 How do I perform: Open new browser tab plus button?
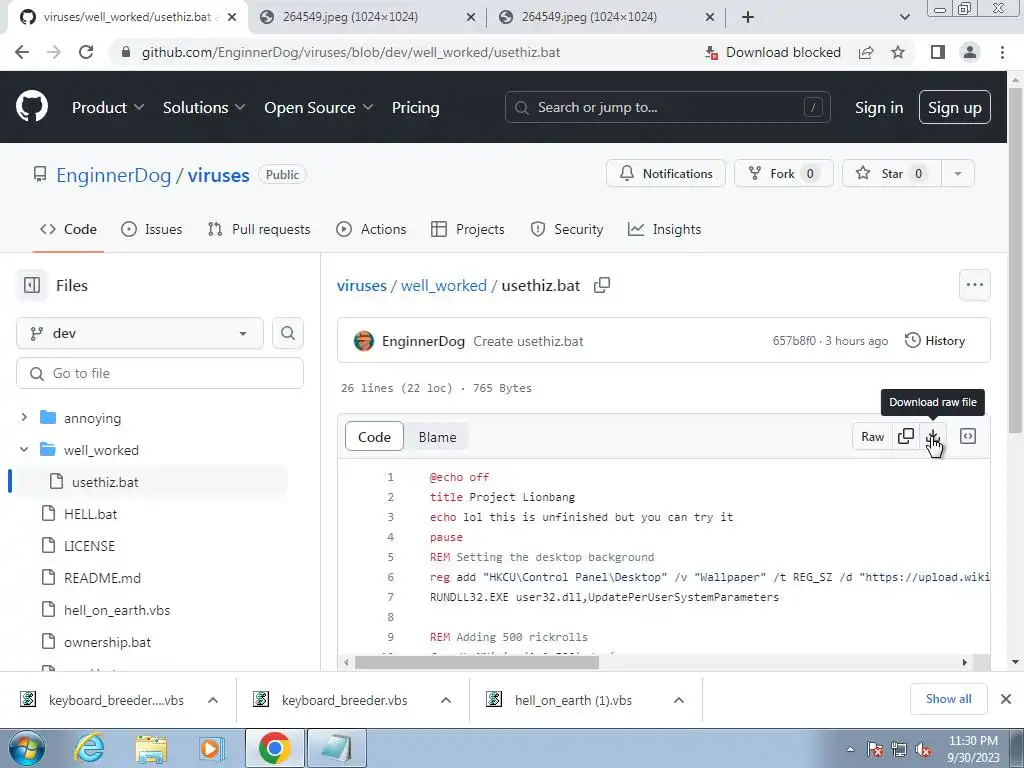click(x=748, y=17)
